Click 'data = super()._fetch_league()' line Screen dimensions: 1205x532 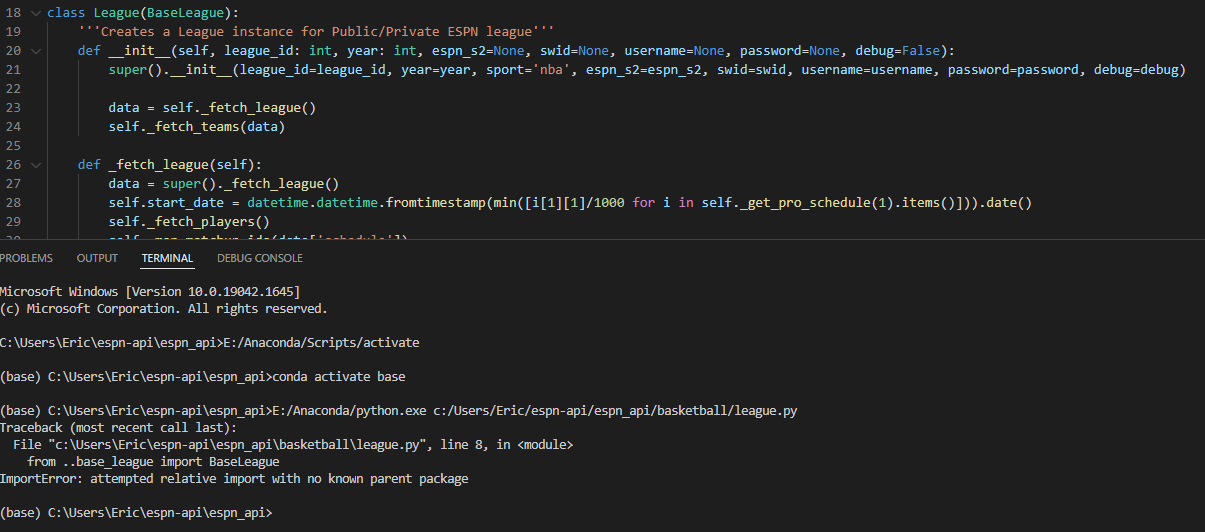click(x=224, y=184)
